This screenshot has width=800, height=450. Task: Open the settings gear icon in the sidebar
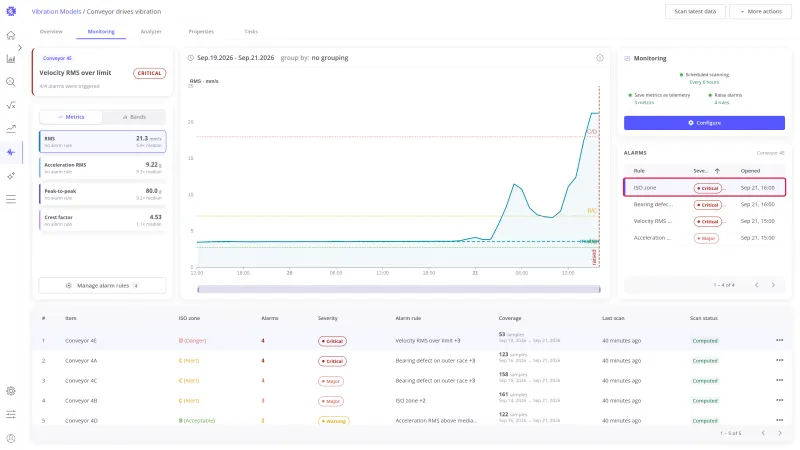click(11, 391)
